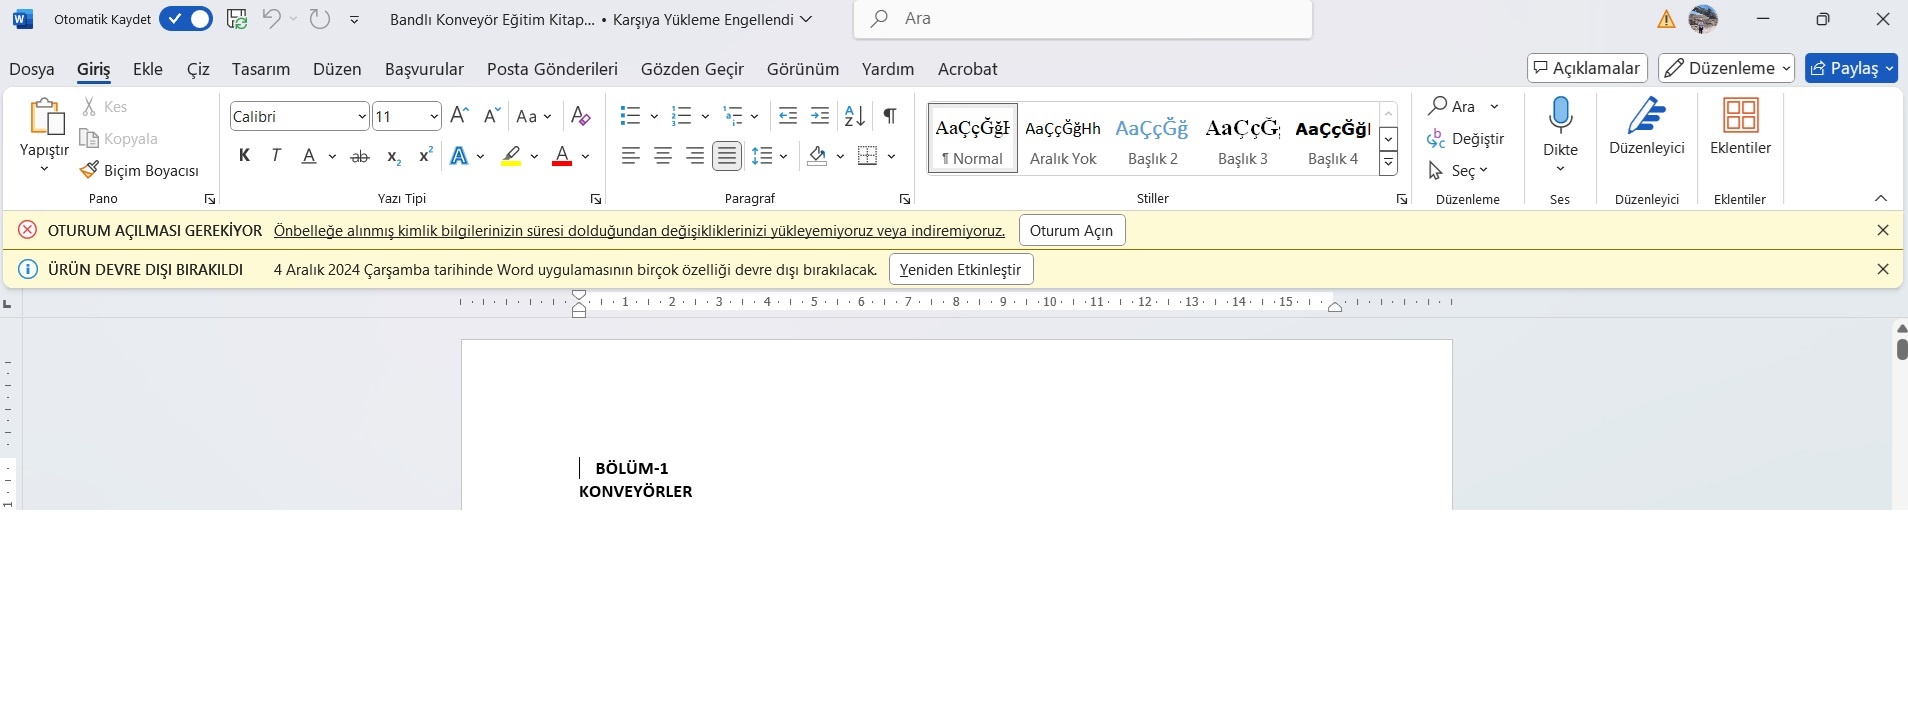Open the Ekle ribbon tab
The image size is (1908, 716).
coord(148,69)
